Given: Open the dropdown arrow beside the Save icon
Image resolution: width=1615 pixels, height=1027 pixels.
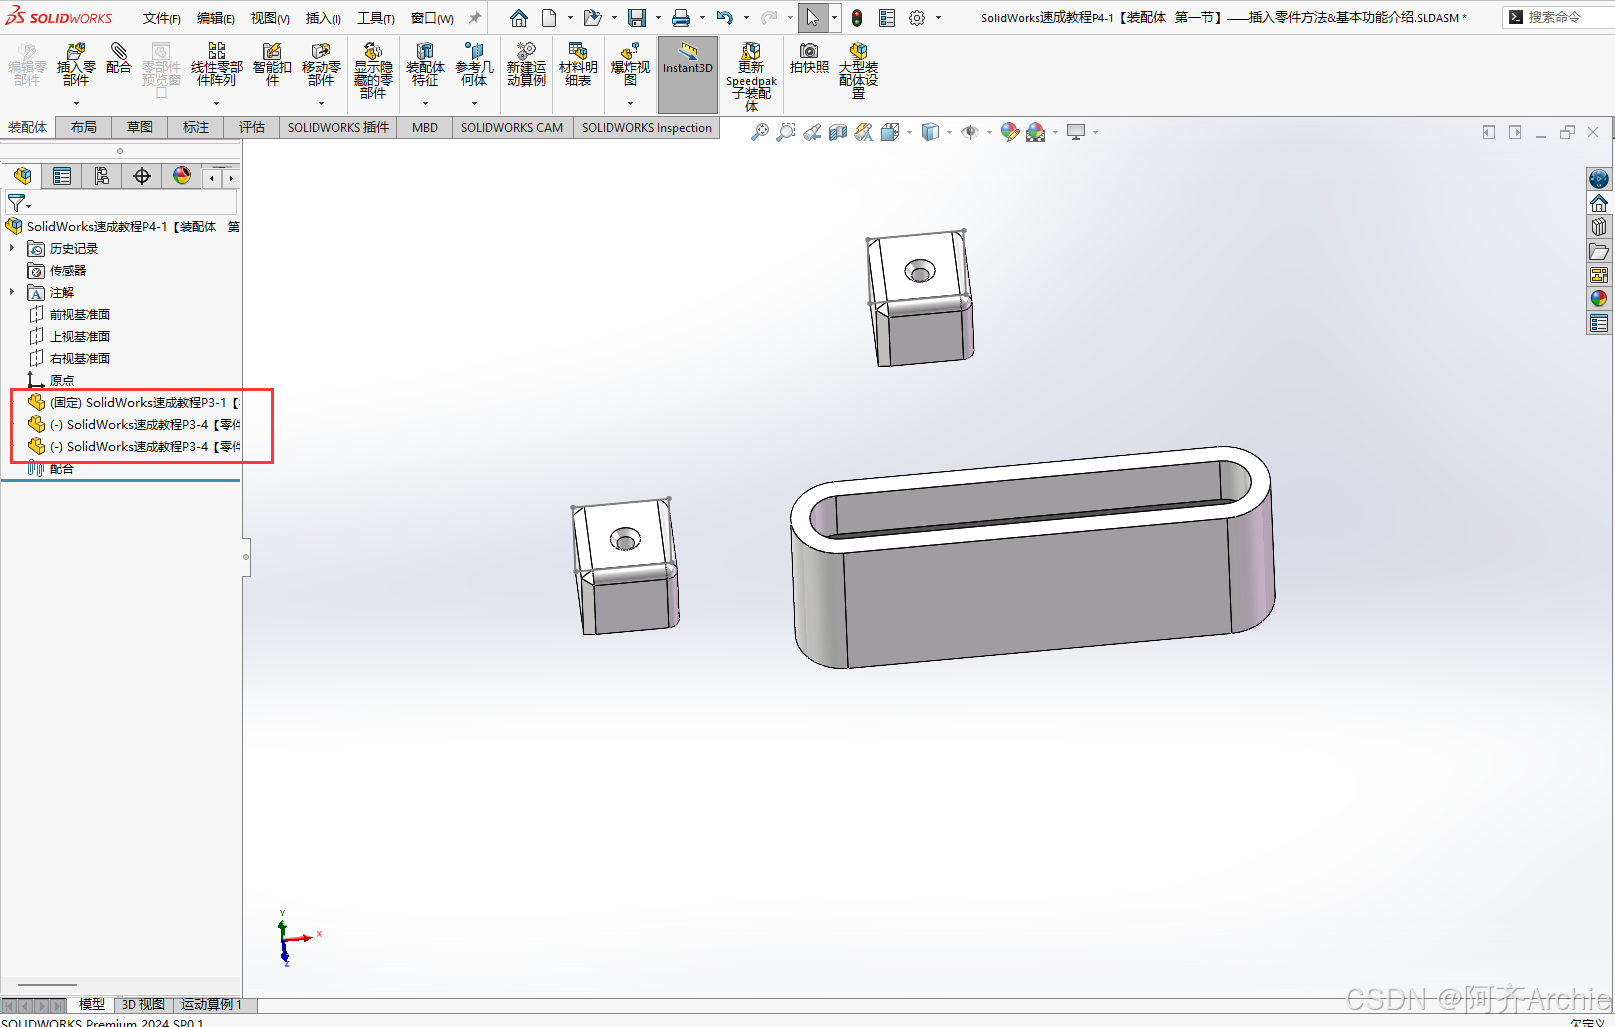Looking at the screenshot, I should [x=658, y=18].
